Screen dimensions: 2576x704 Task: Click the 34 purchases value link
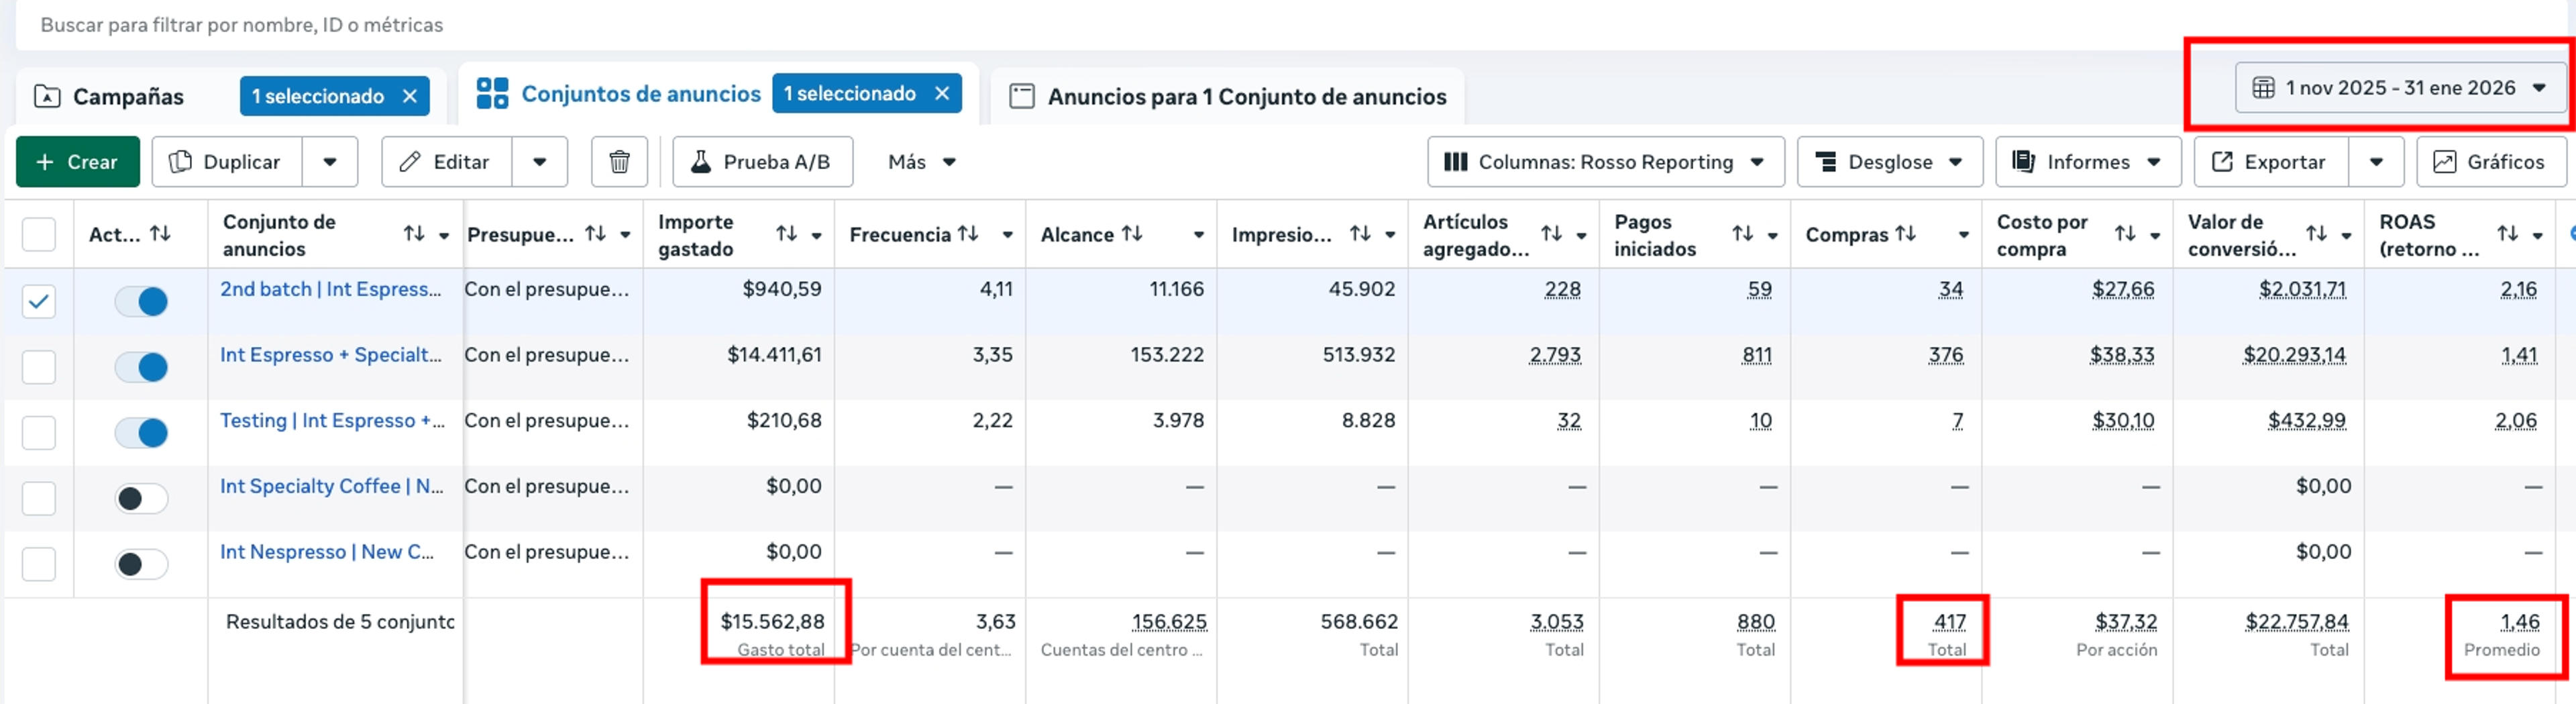coord(1950,289)
